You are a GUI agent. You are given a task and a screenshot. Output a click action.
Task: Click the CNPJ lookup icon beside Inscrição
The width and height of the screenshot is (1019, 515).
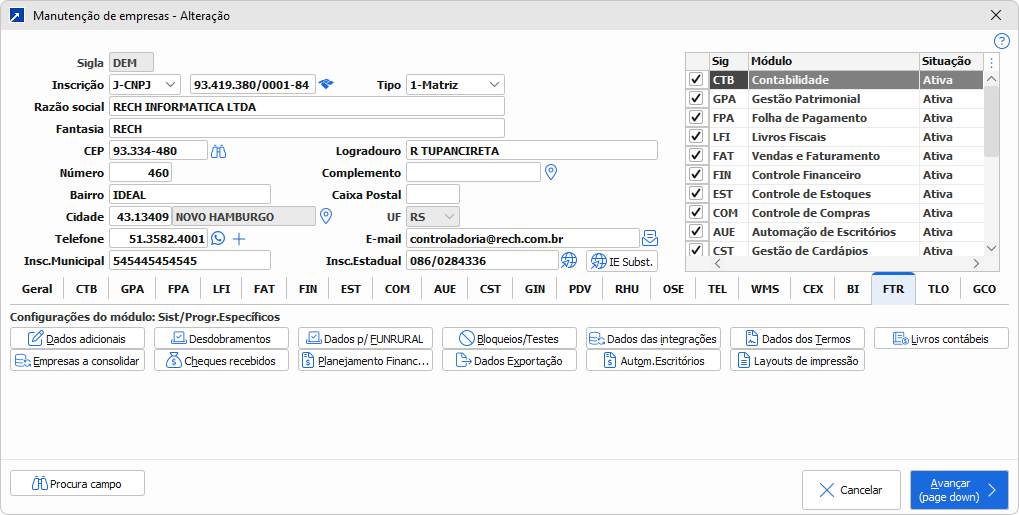click(x=326, y=85)
